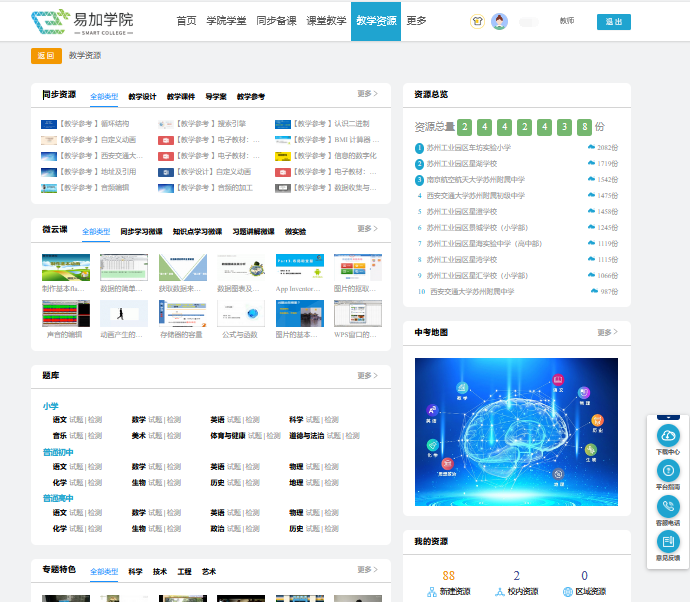Select 科学 tab in 专题特色

136,572
